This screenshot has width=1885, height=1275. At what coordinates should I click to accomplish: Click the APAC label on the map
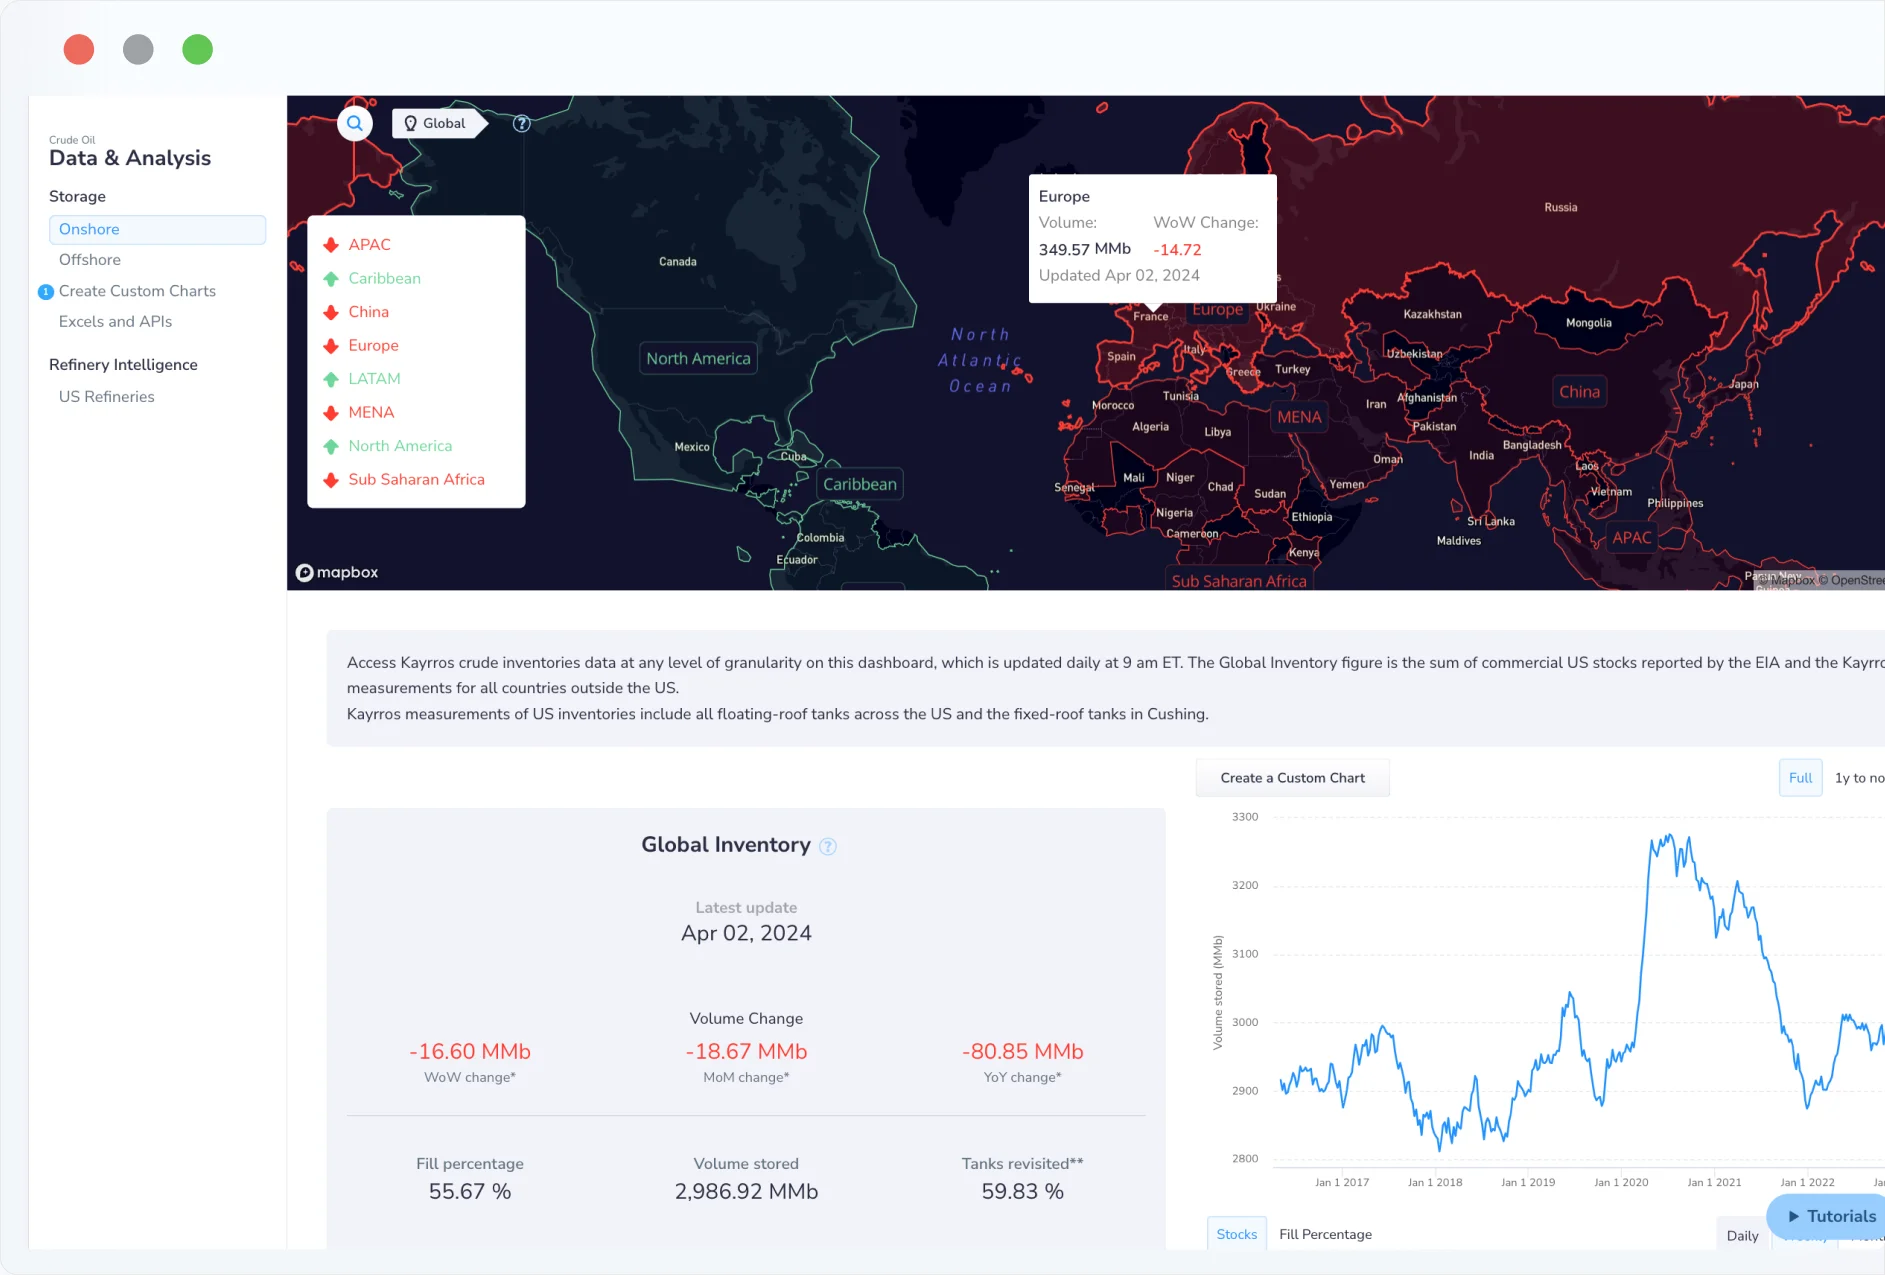click(x=1632, y=538)
